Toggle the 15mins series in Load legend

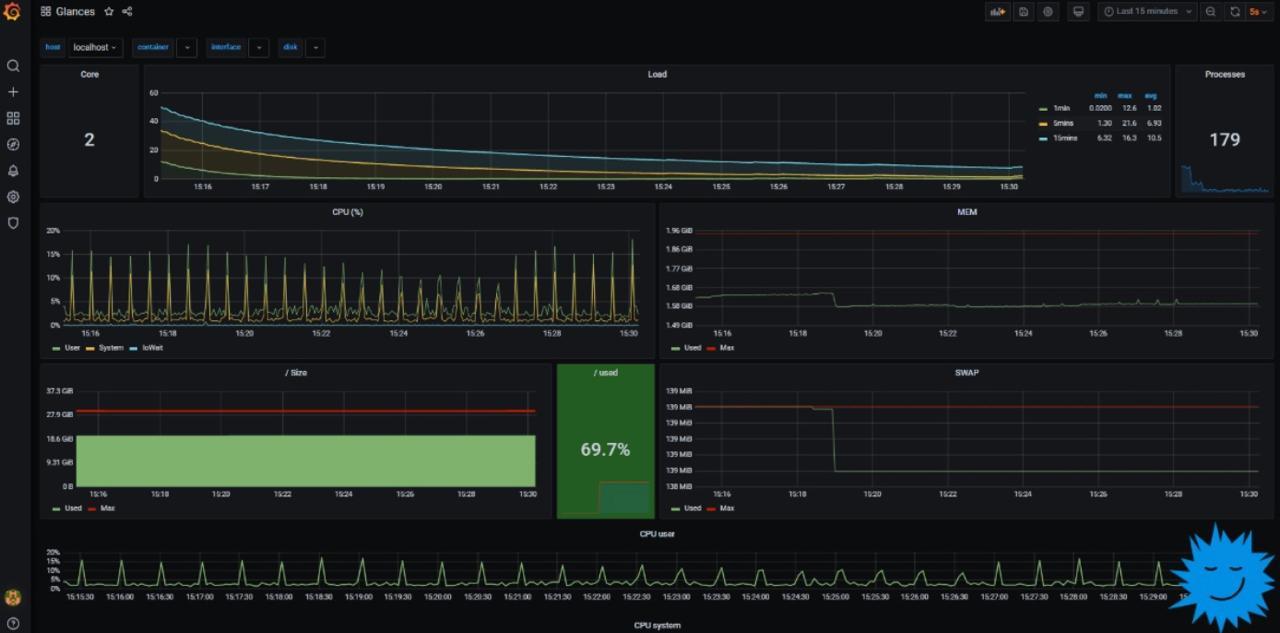1065,138
